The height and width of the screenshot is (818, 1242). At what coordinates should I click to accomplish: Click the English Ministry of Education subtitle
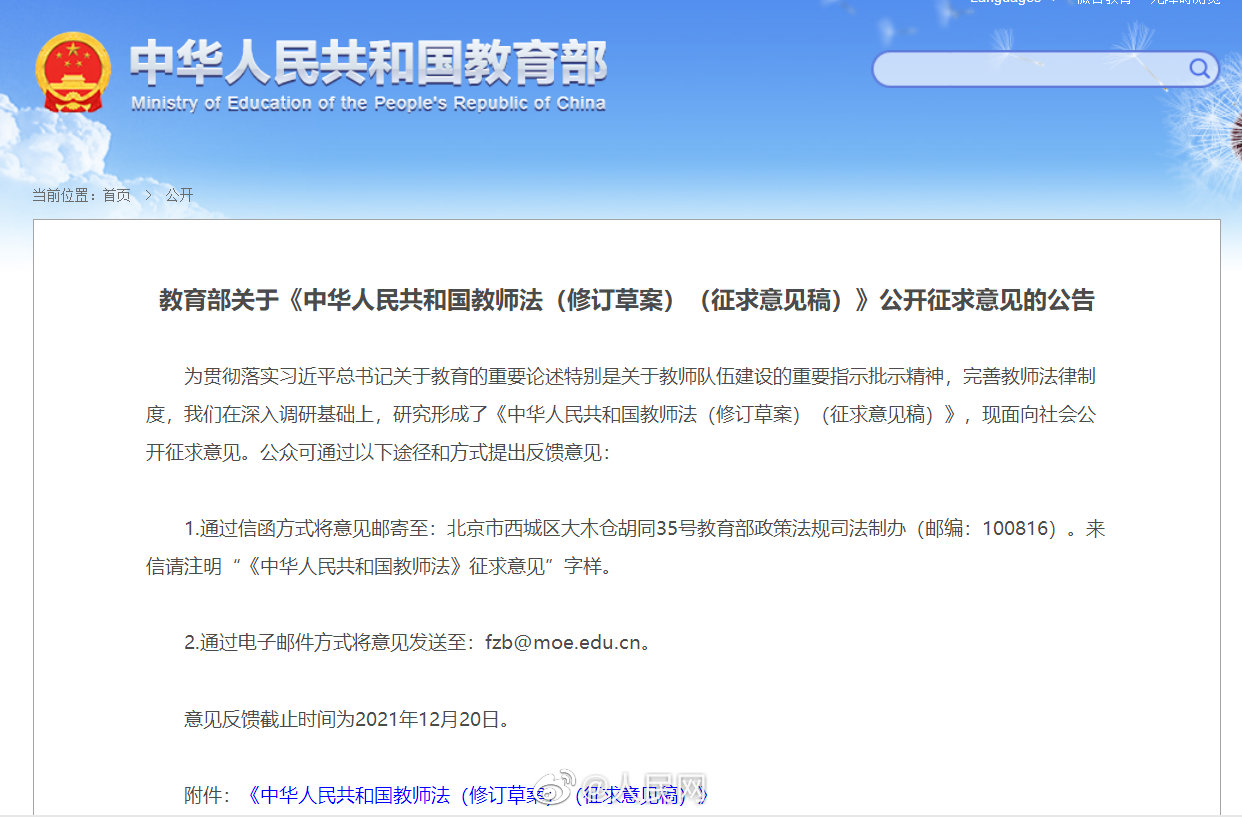(x=368, y=103)
